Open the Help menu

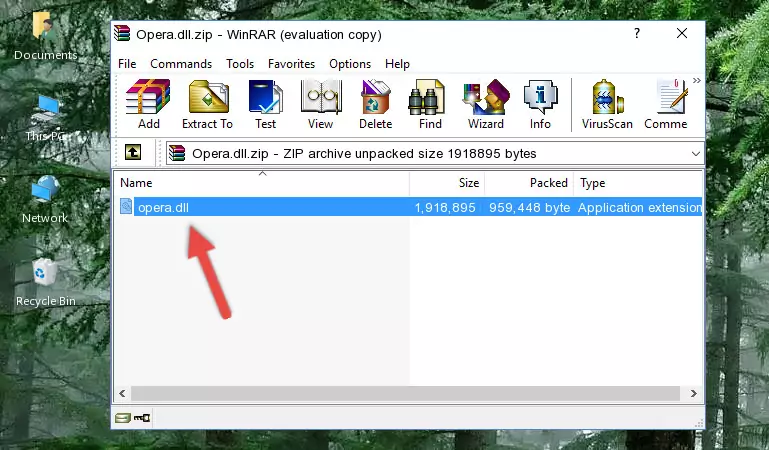coord(397,64)
